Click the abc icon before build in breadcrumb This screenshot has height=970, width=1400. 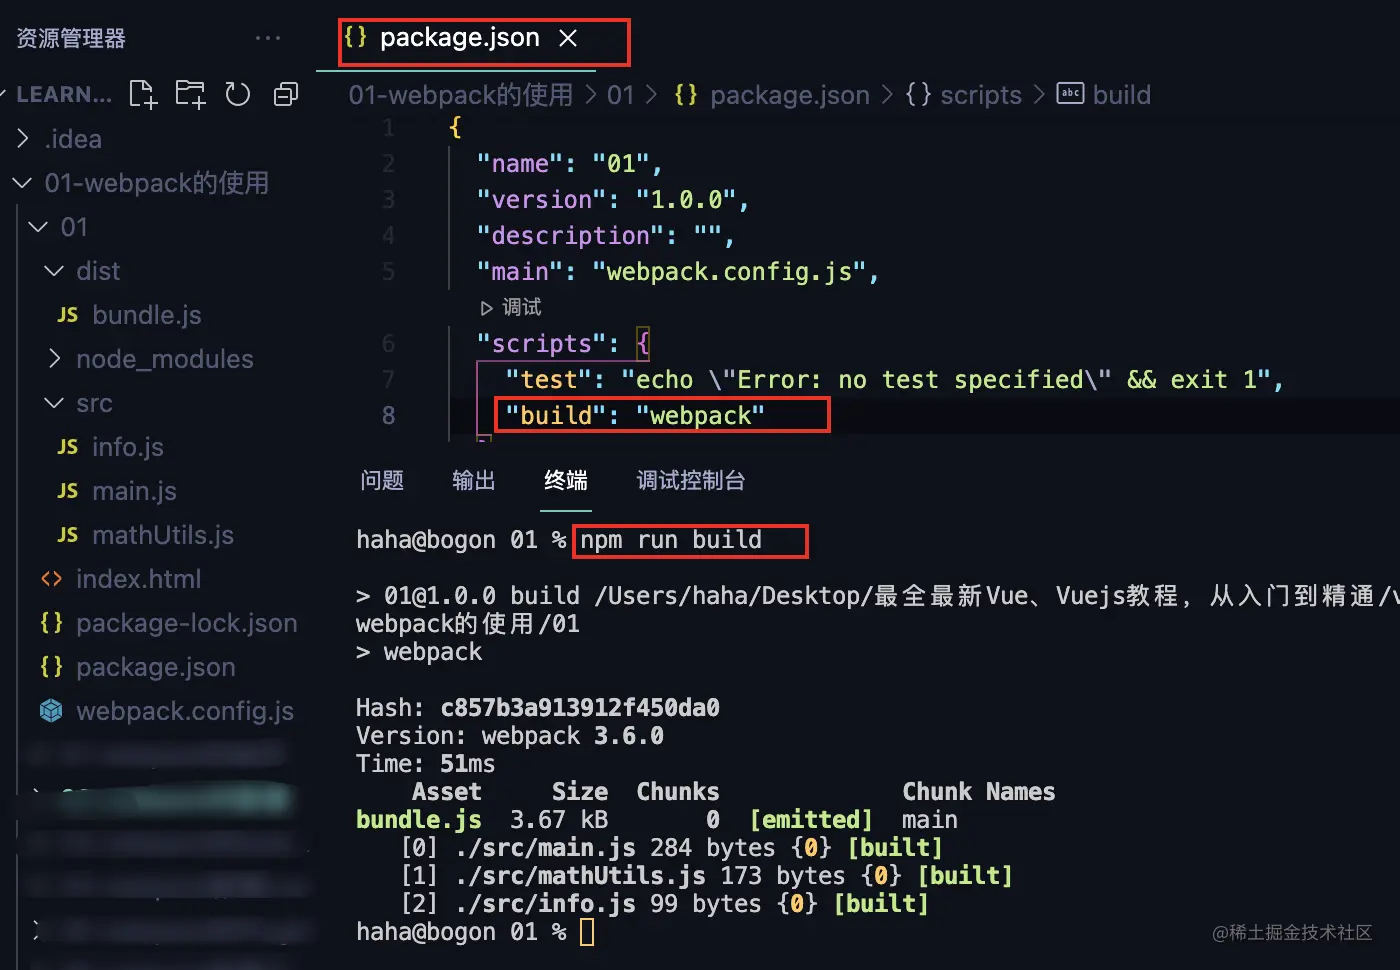point(1070,94)
